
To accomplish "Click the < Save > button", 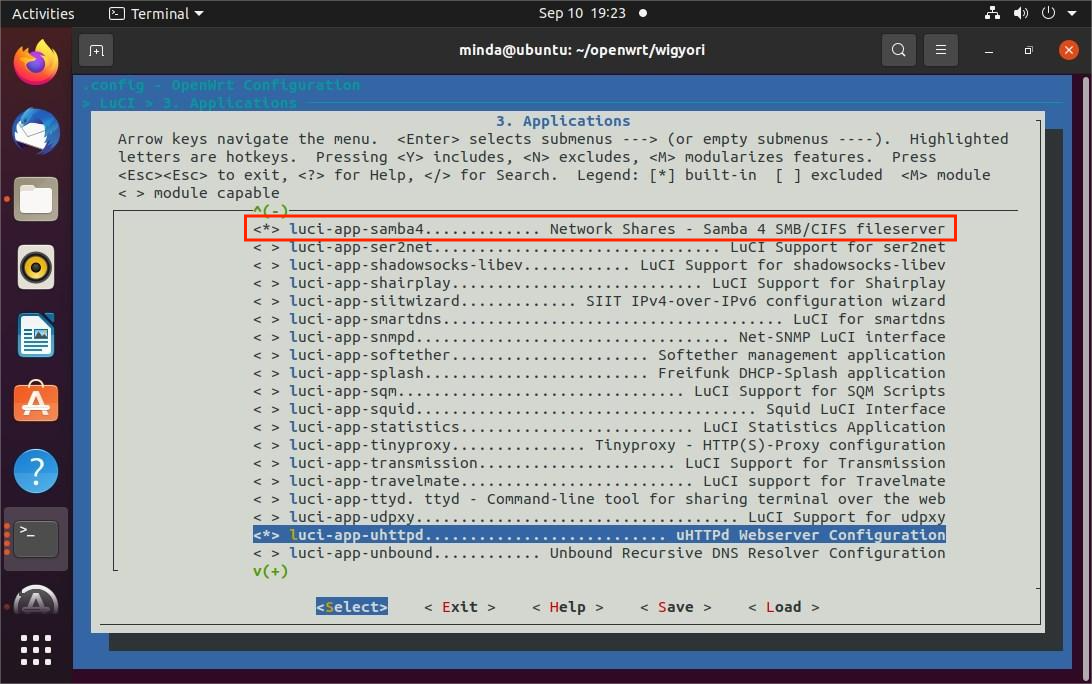I will click(x=676, y=607).
